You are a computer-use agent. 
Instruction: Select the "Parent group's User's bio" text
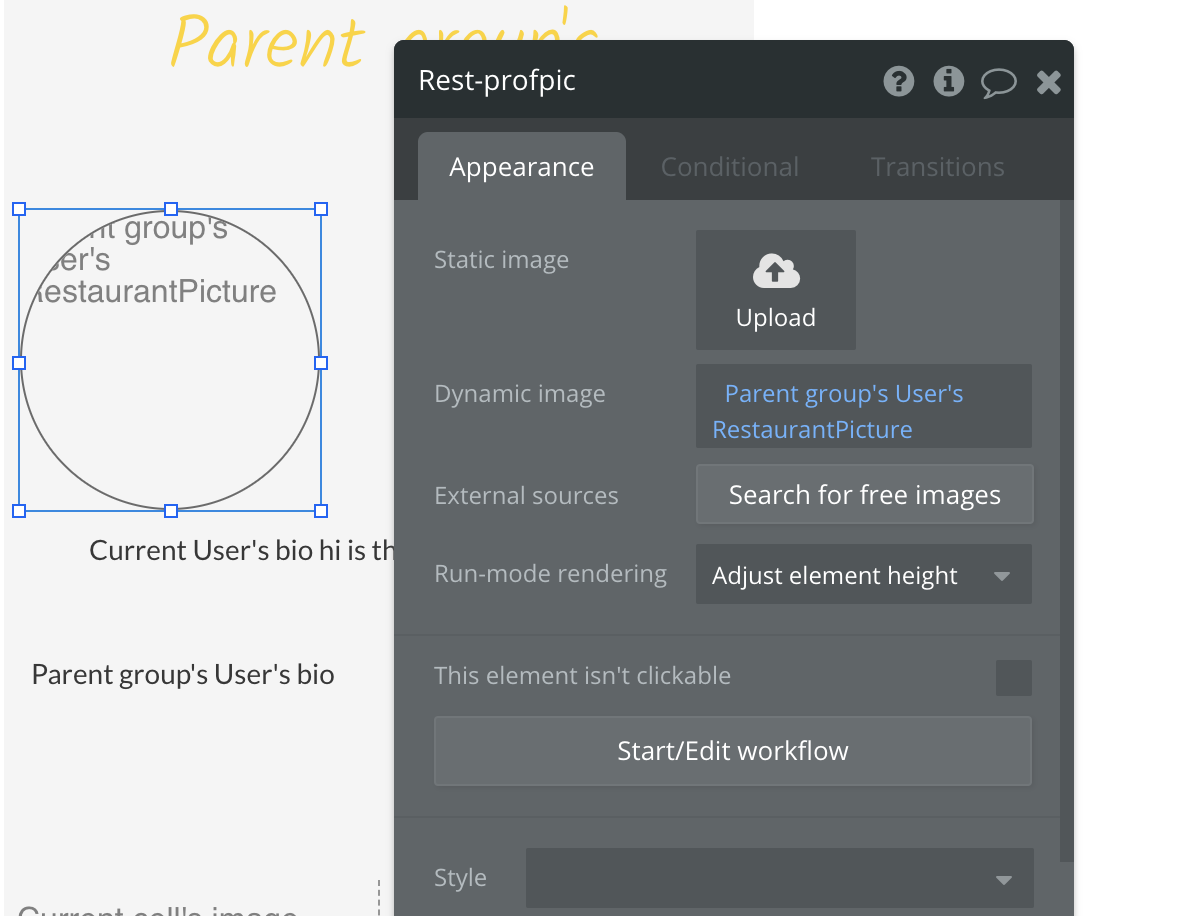[x=183, y=675]
